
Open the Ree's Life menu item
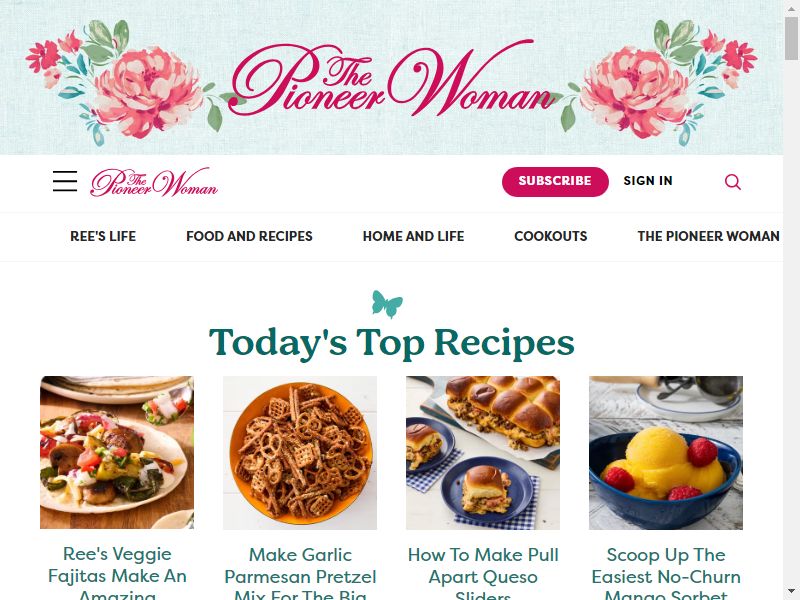103,236
